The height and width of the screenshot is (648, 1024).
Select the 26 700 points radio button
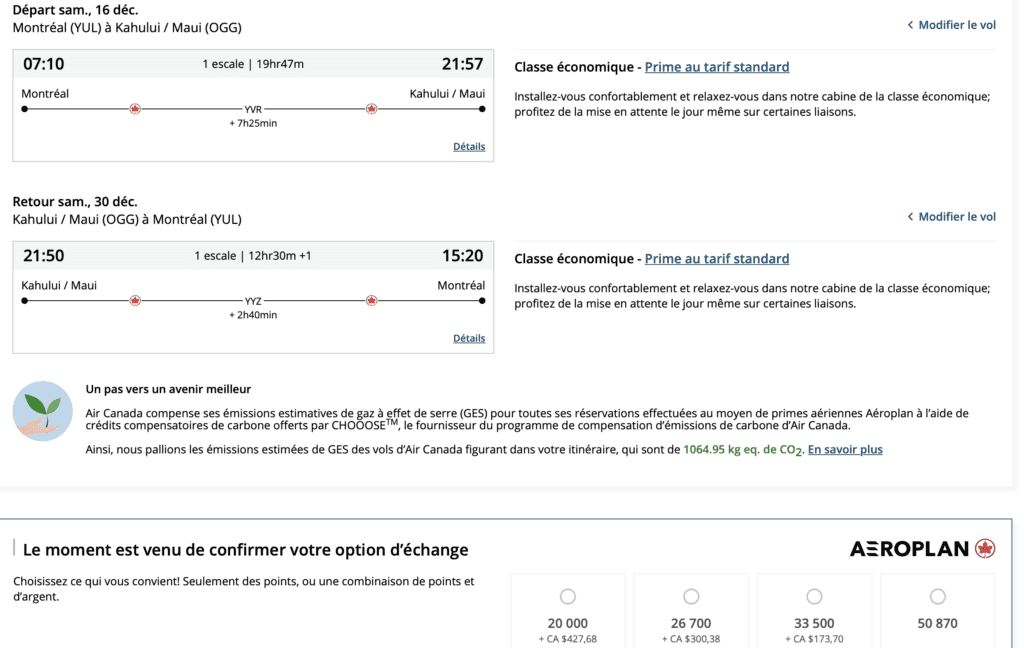point(691,597)
